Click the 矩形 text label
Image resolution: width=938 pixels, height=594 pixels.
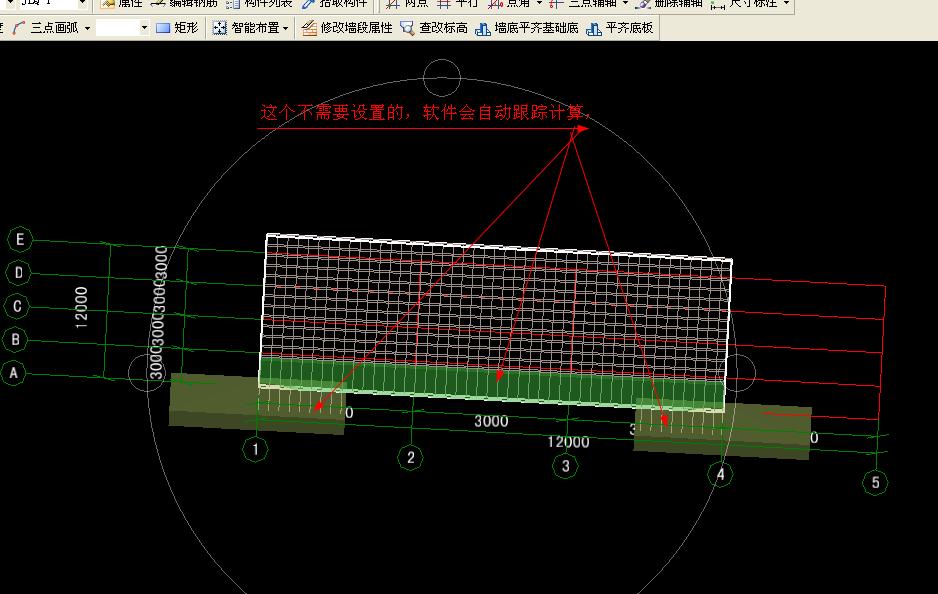point(186,28)
